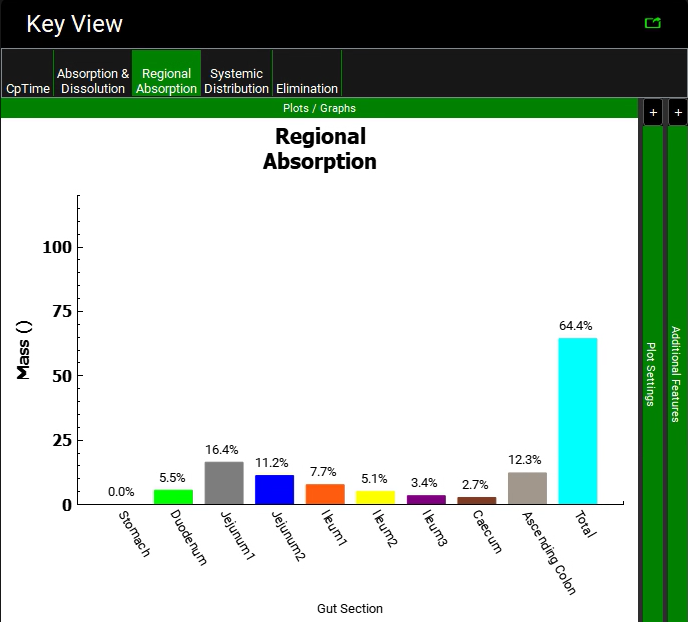Open the vertical Additional Features panel
Viewport: 688px width, 622px height.
677,374
